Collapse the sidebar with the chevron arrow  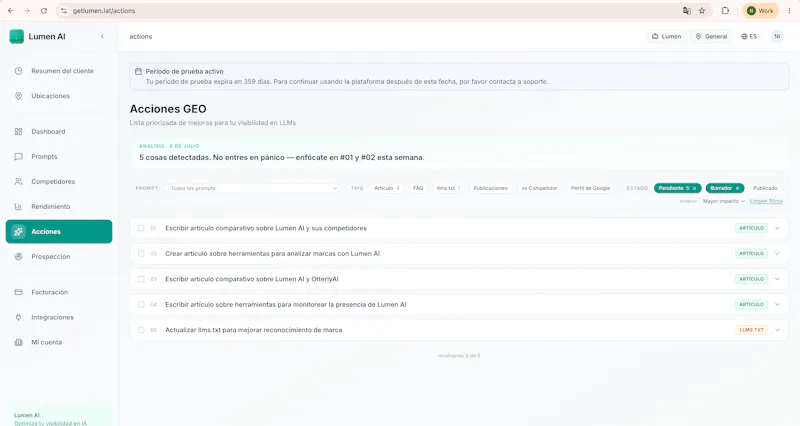[102, 36]
